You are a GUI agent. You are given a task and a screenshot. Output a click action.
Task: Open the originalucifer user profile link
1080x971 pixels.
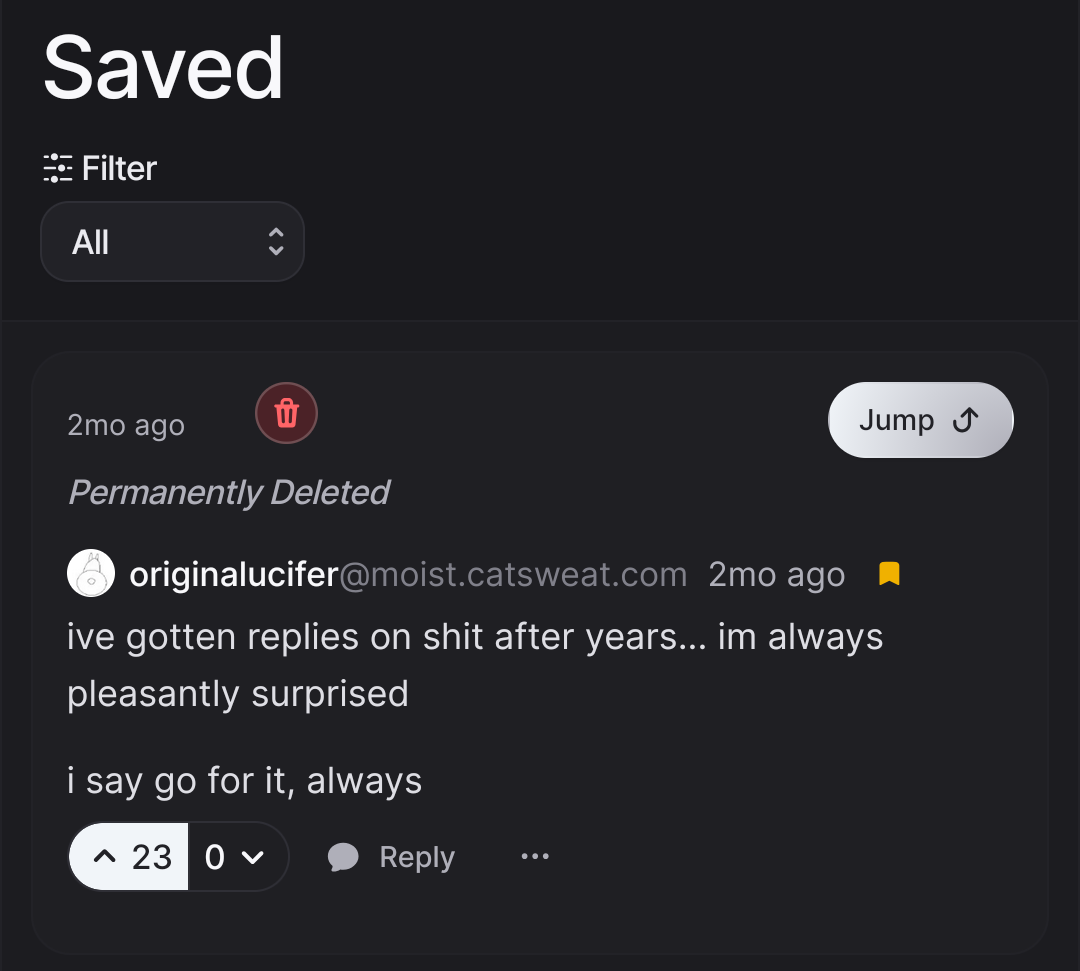coord(233,575)
